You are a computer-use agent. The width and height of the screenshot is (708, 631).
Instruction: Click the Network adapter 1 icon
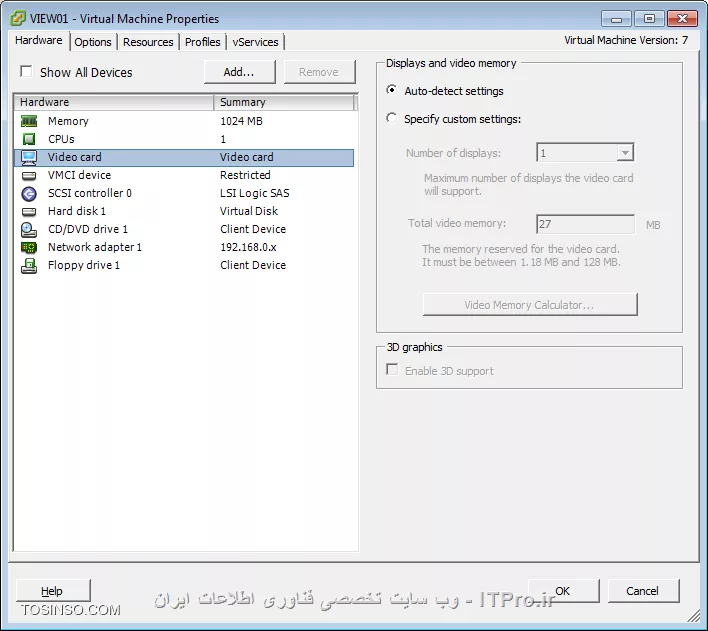(x=29, y=248)
